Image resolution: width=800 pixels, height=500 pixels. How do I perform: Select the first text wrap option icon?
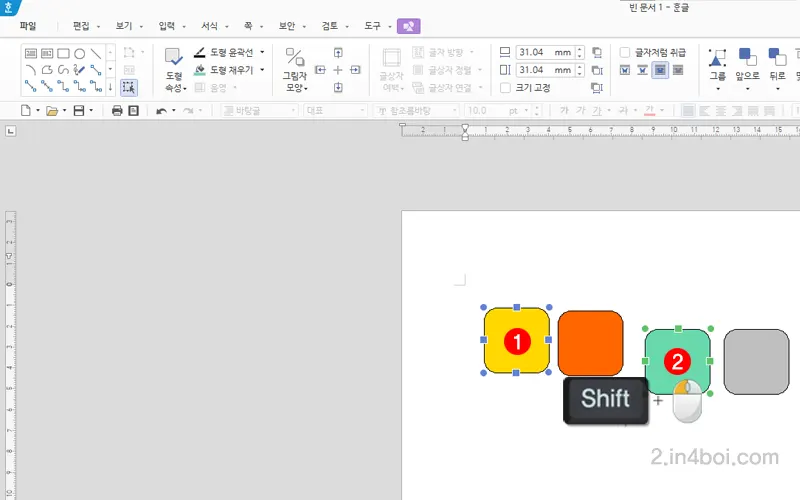pyautogui.click(x=625, y=70)
